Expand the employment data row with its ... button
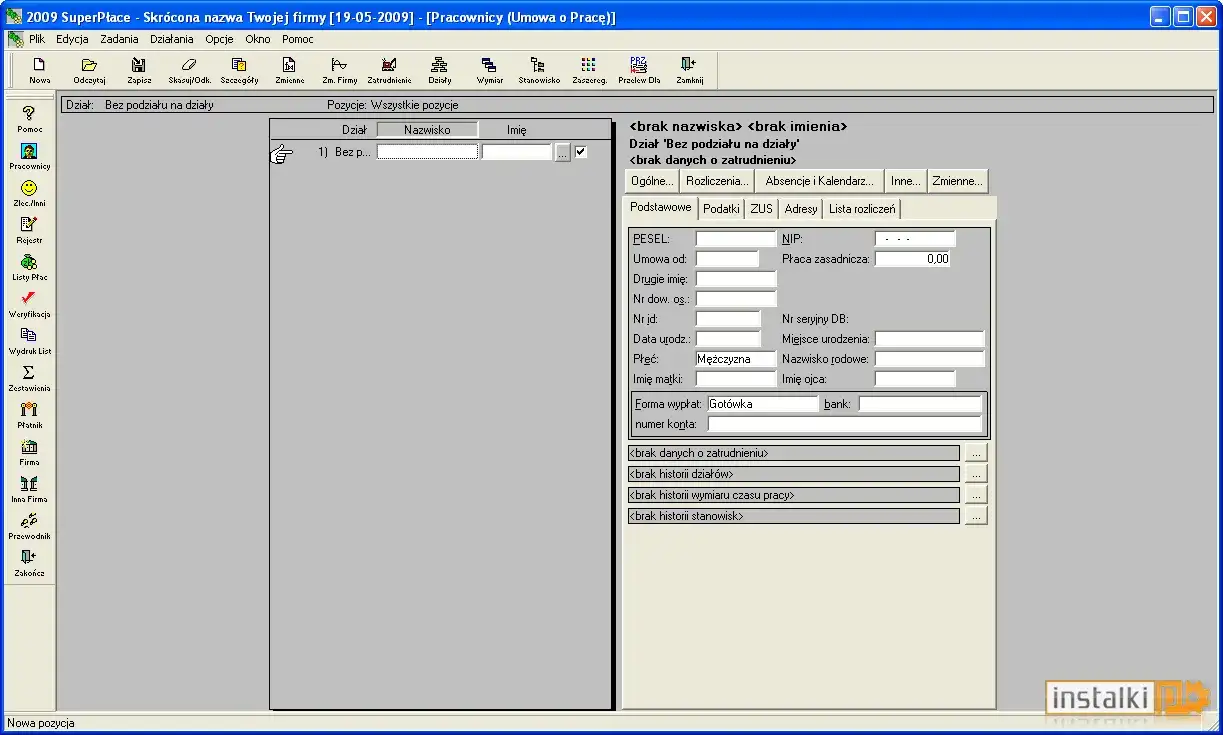The height and width of the screenshot is (735, 1223). click(976, 453)
